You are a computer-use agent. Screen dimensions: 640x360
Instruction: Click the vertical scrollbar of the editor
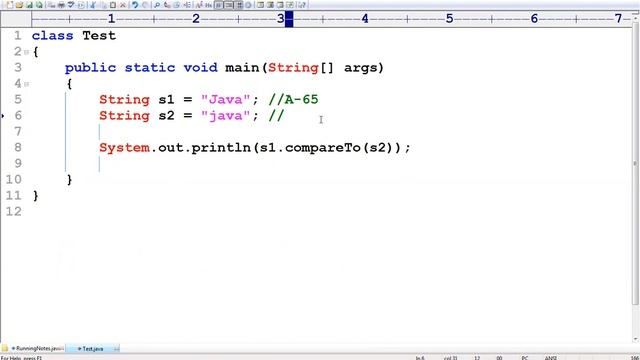point(635,163)
